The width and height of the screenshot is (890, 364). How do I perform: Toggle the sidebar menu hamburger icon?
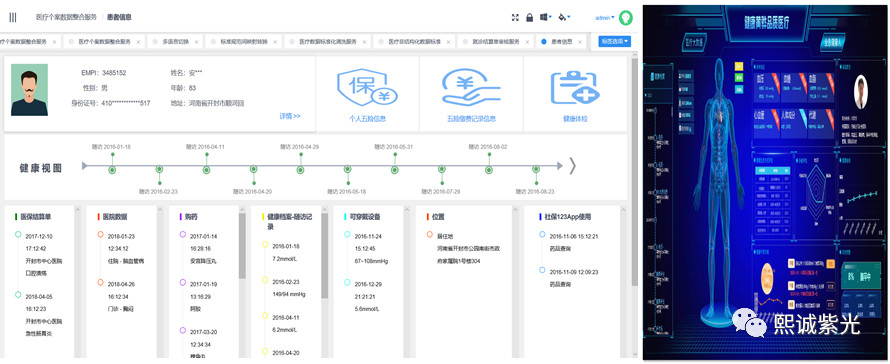pyautogui.click(x=12, y=17)
